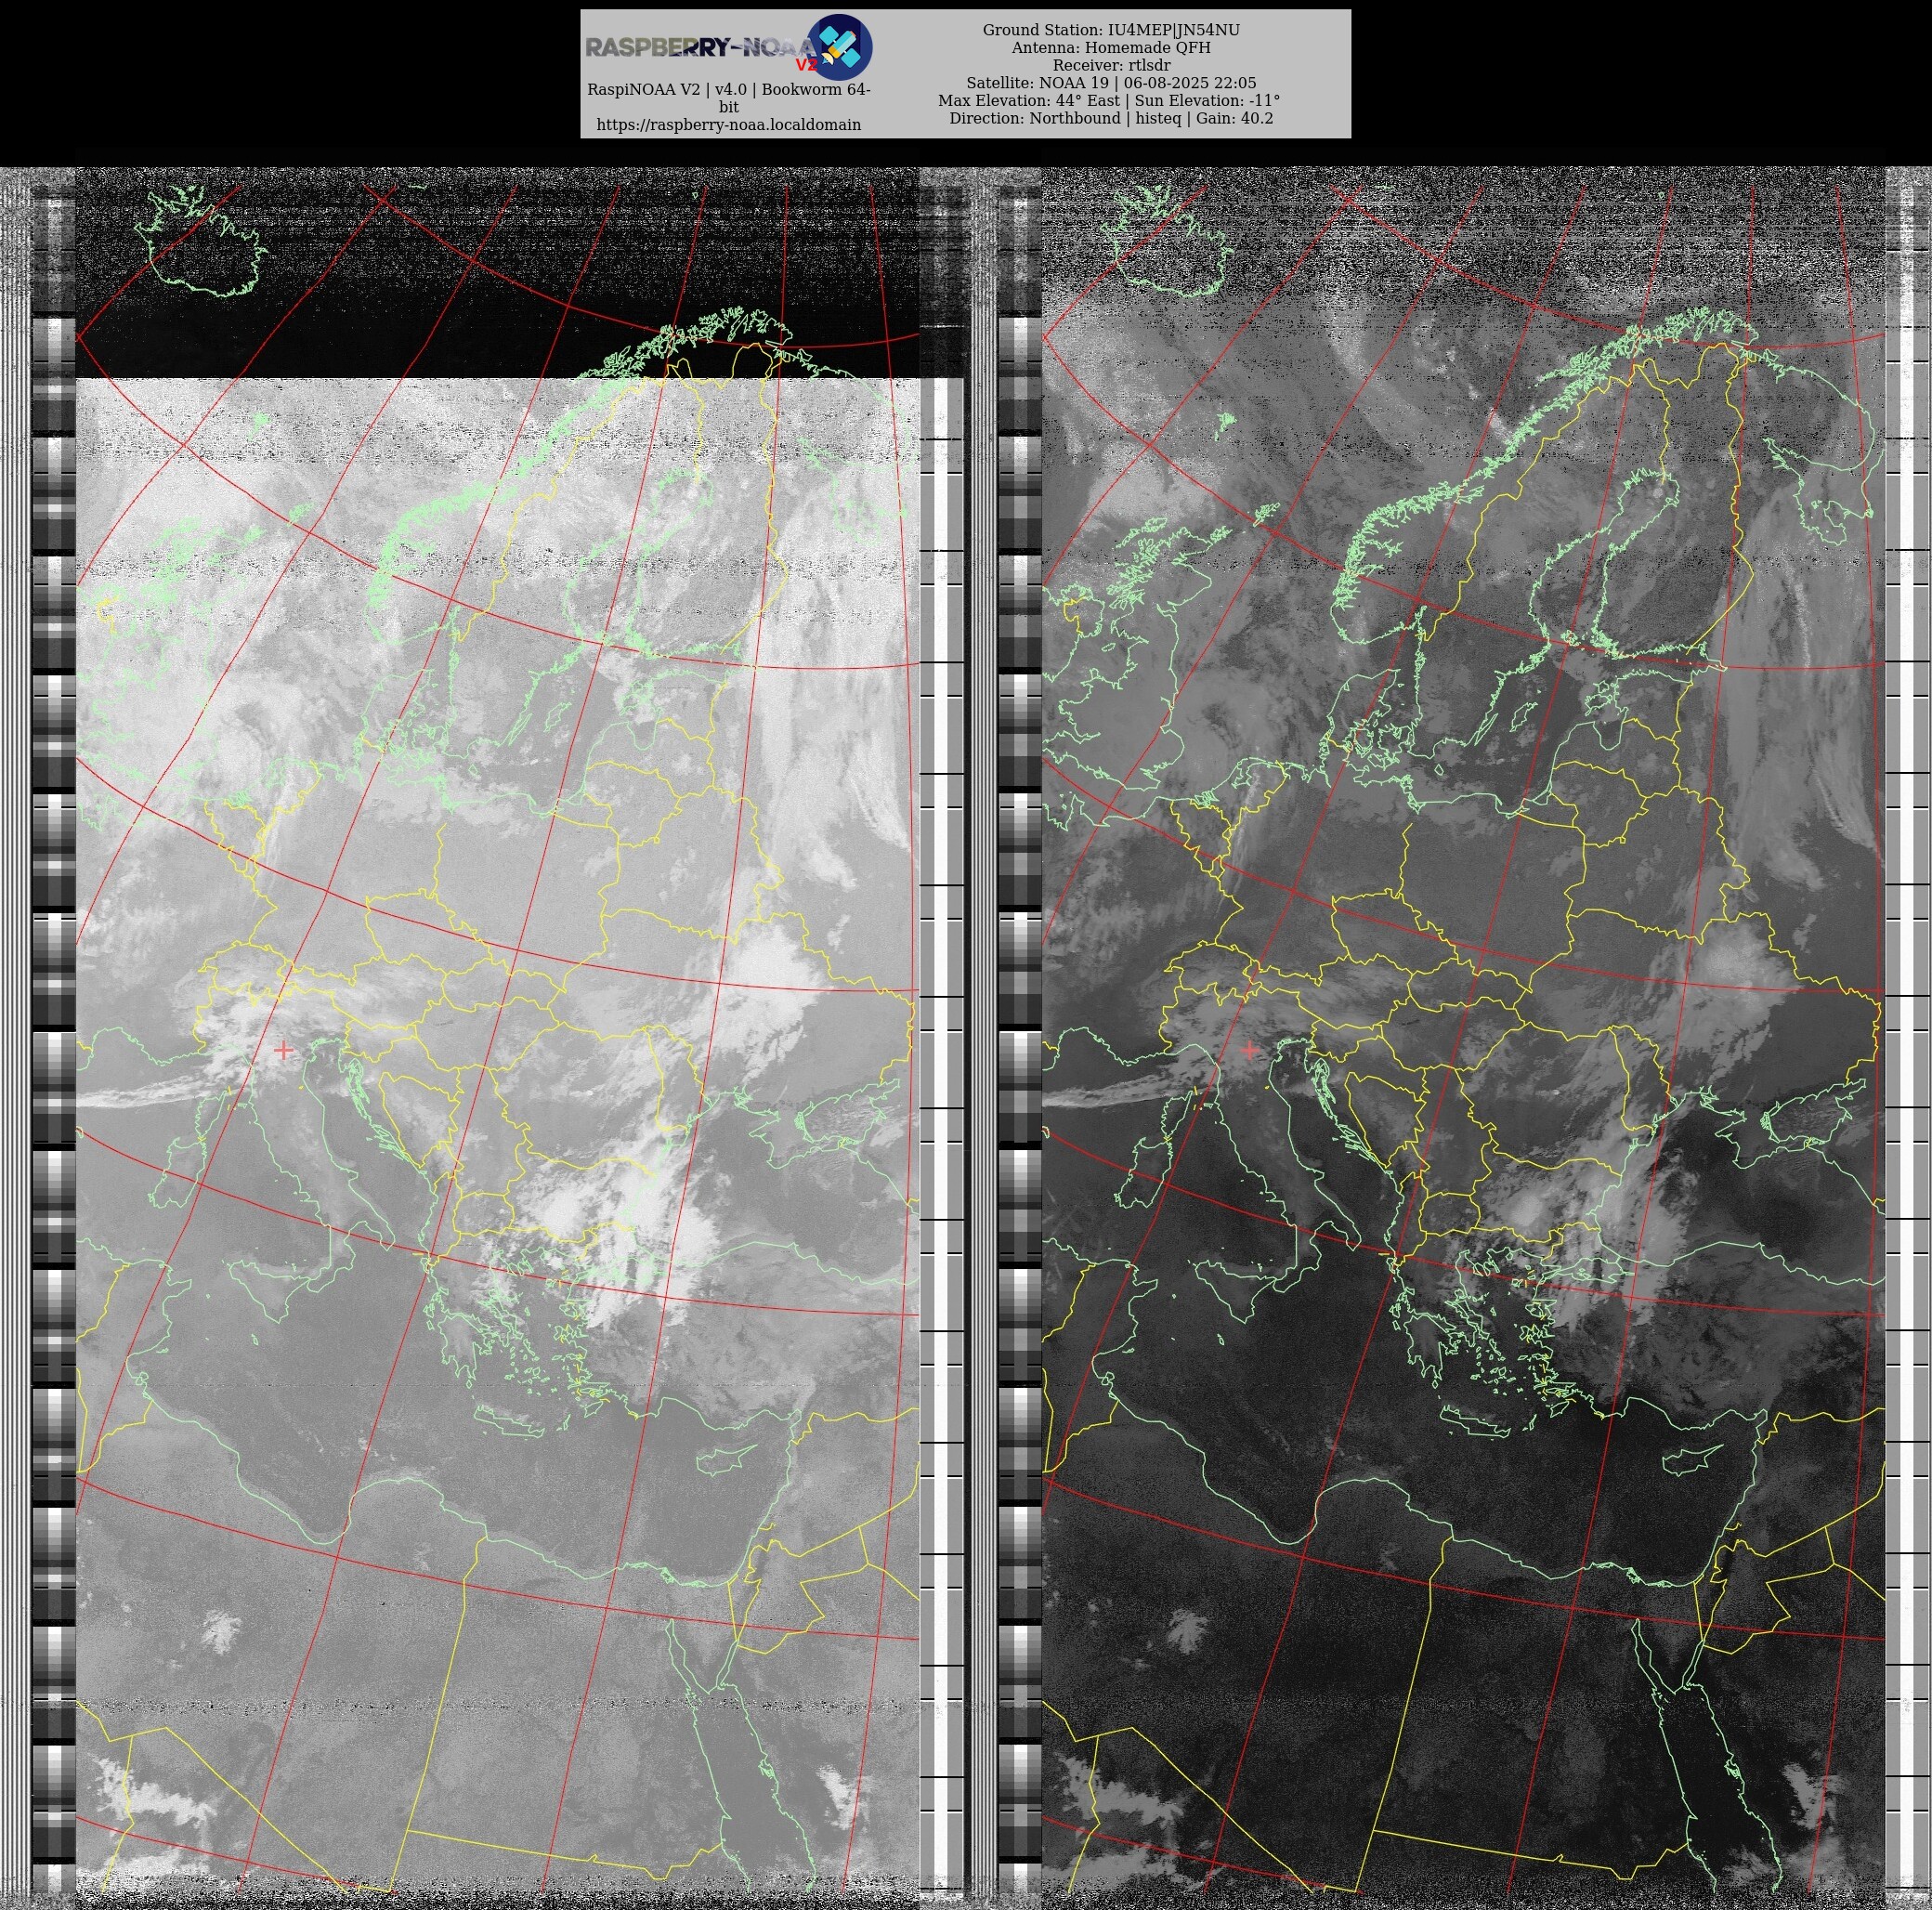Click the red ground-station cross in the left image
1932x1910 pixels.
click(283, 1050)
